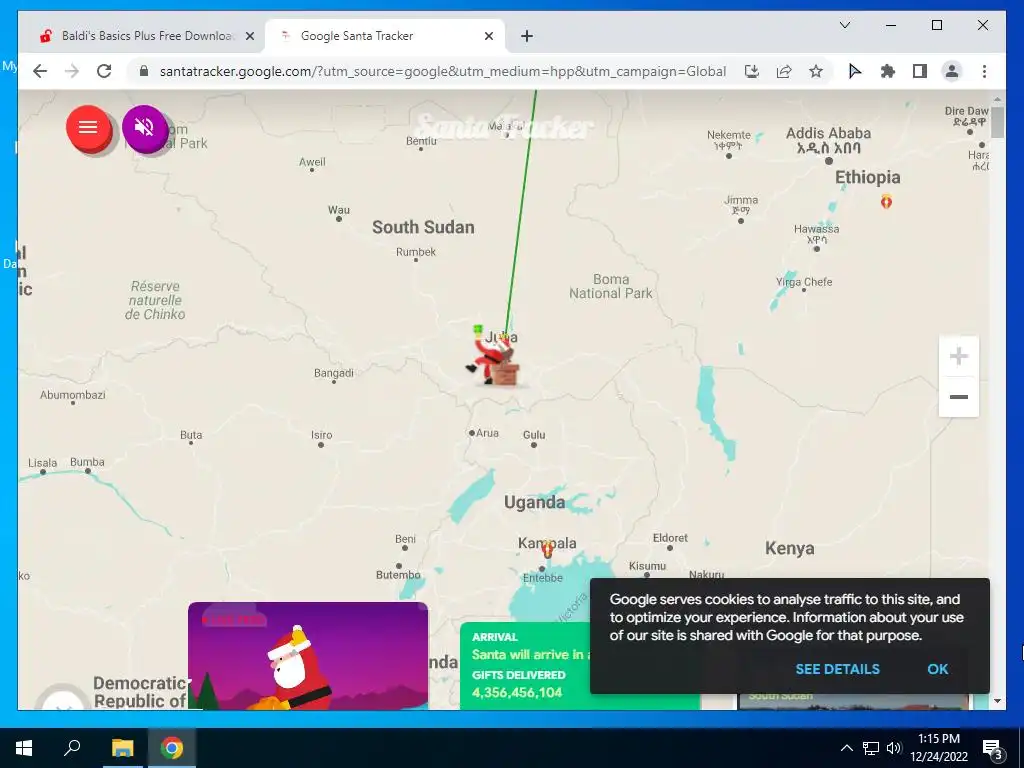The height and width of the screenshot is (768, 1024).
Task: Toggle the purple mute sound button
Action: (x=144, y=127)
